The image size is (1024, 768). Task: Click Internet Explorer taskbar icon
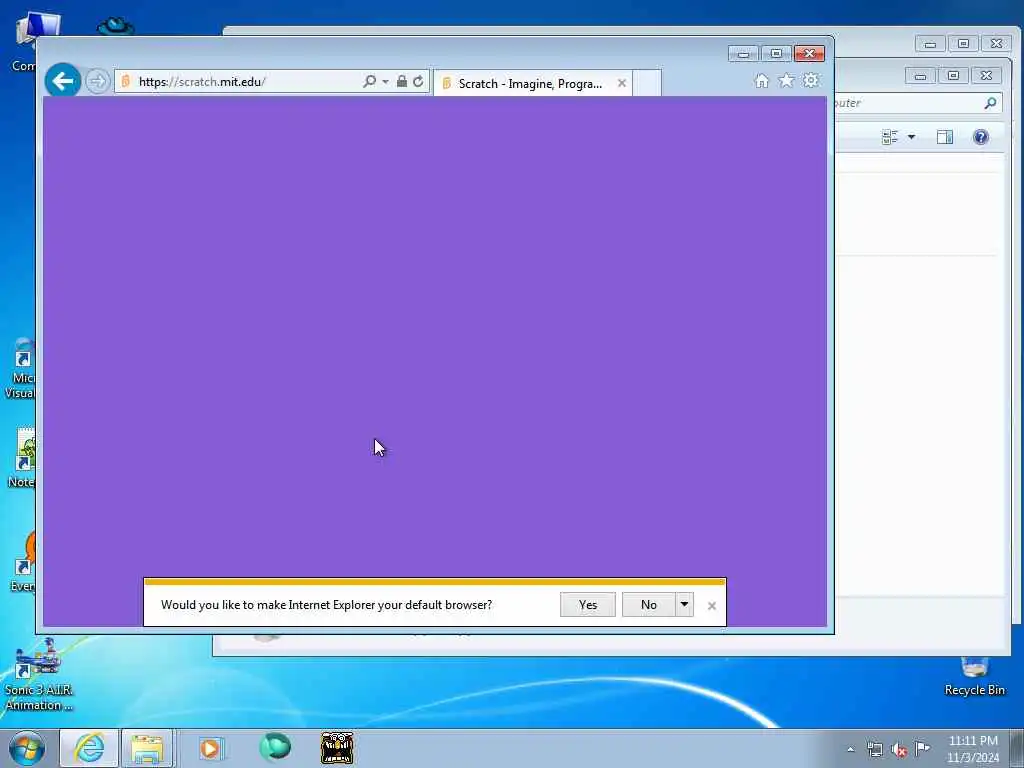click(x=89, y=748)
